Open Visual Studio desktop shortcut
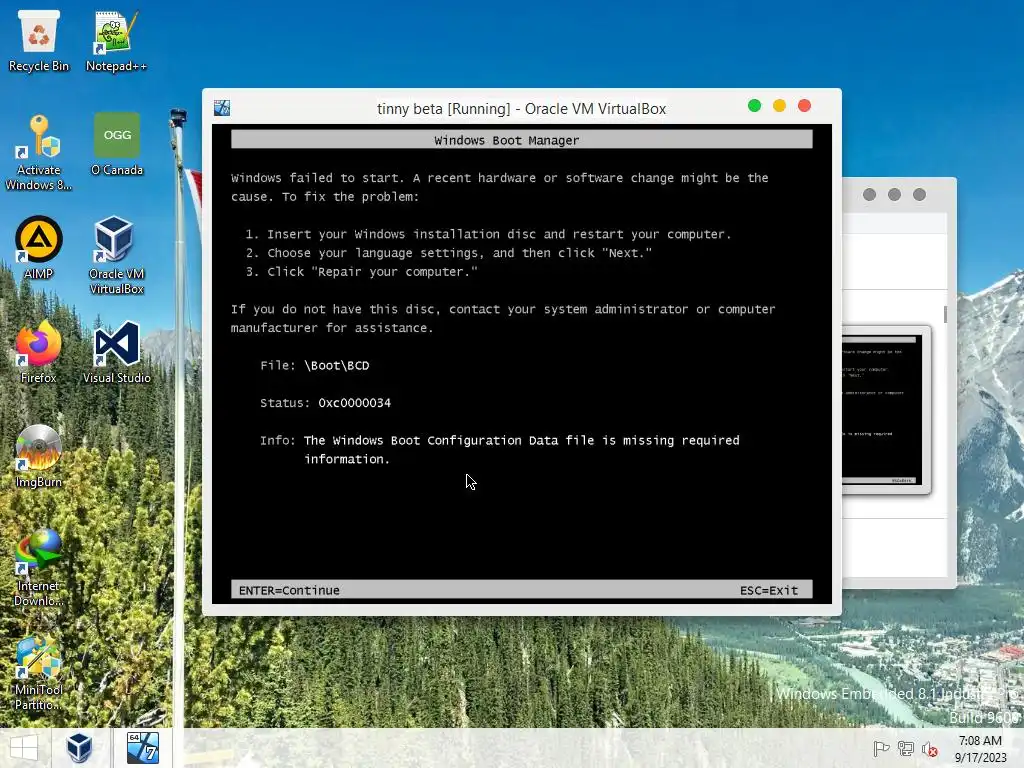 click(117, 352)
